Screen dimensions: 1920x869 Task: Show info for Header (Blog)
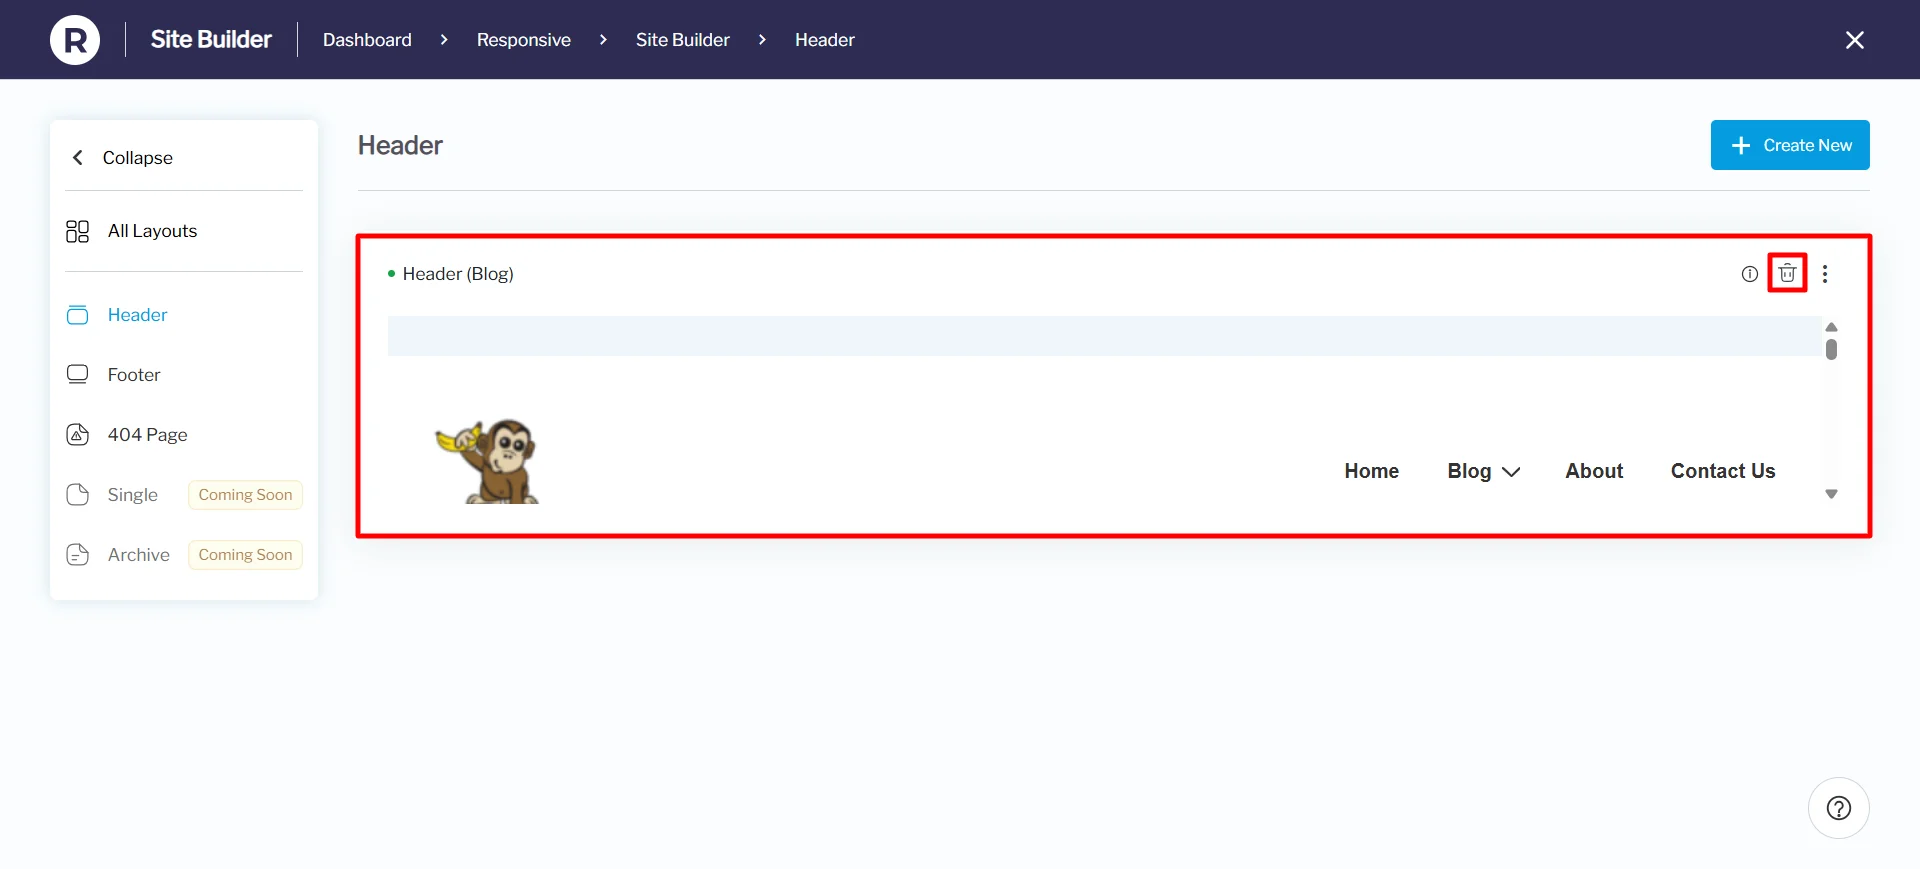[x=1749, y=274]
